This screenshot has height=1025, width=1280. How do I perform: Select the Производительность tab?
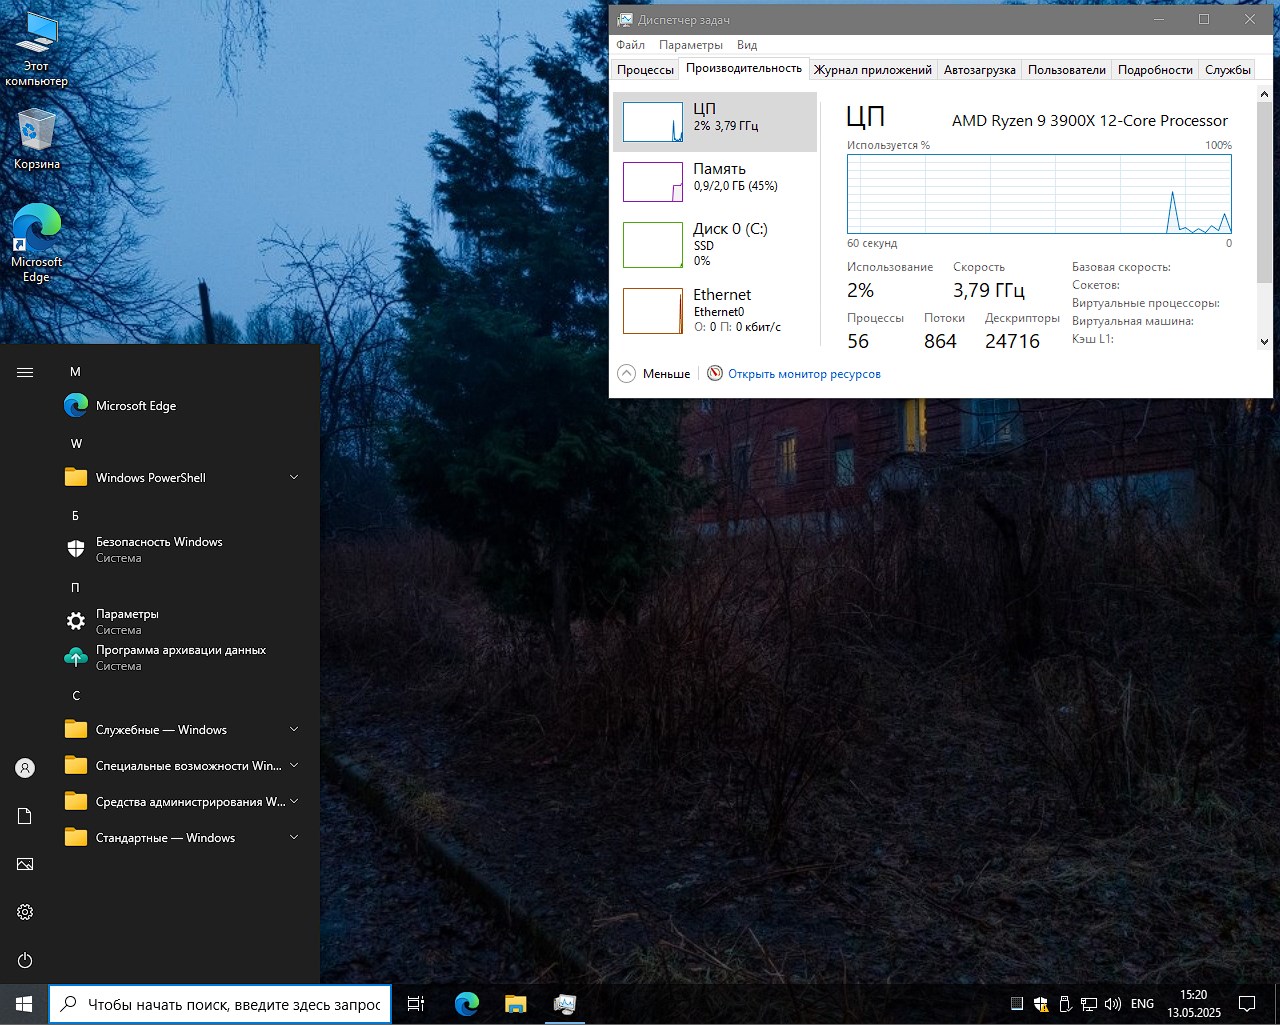click(x=744, y=68)
